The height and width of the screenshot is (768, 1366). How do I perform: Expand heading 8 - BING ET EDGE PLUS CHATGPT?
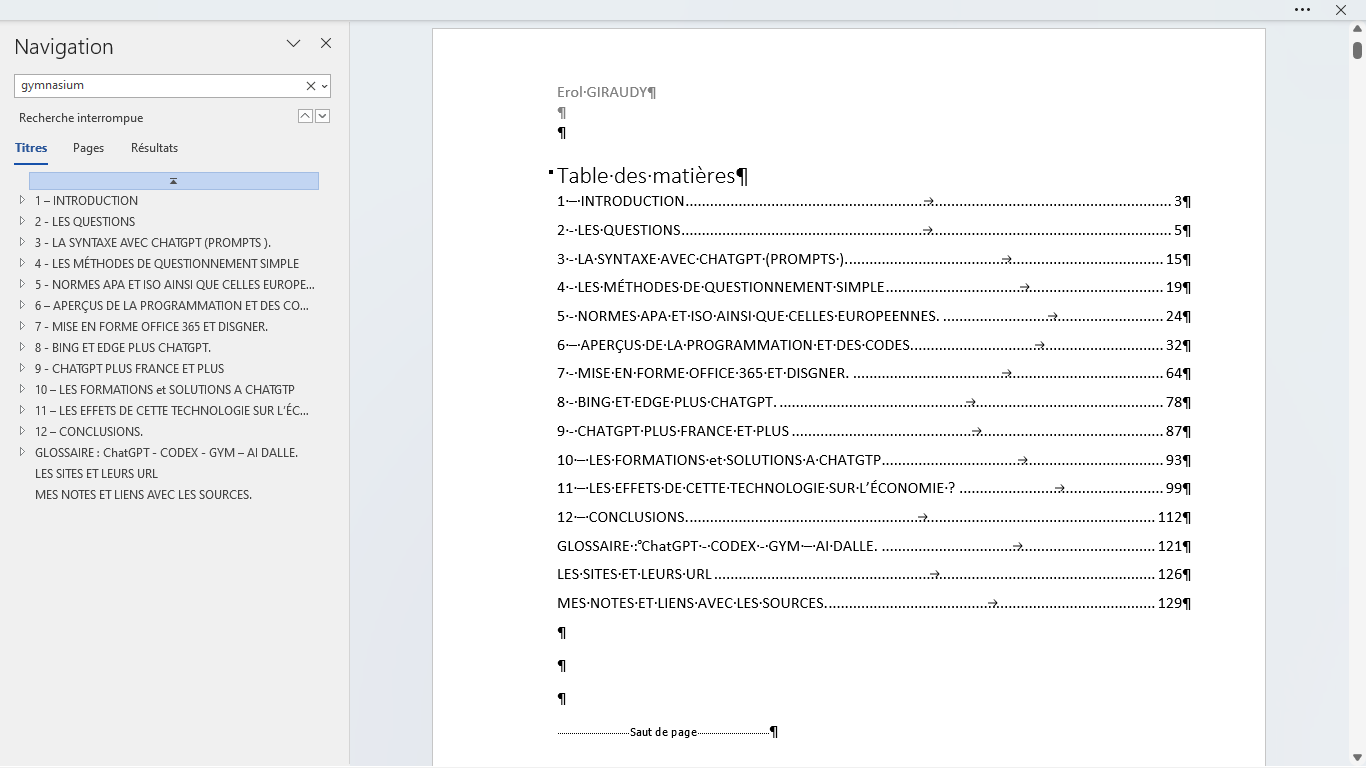click(x=22, y=347)
